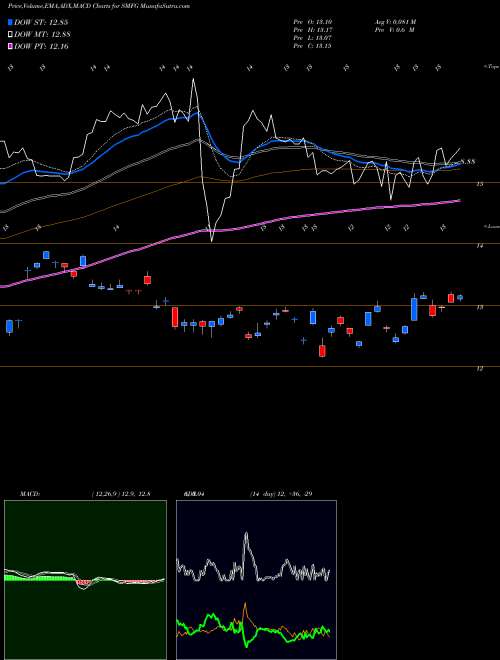Click the last blue candlestick on the right

click(x=460, y=298)
